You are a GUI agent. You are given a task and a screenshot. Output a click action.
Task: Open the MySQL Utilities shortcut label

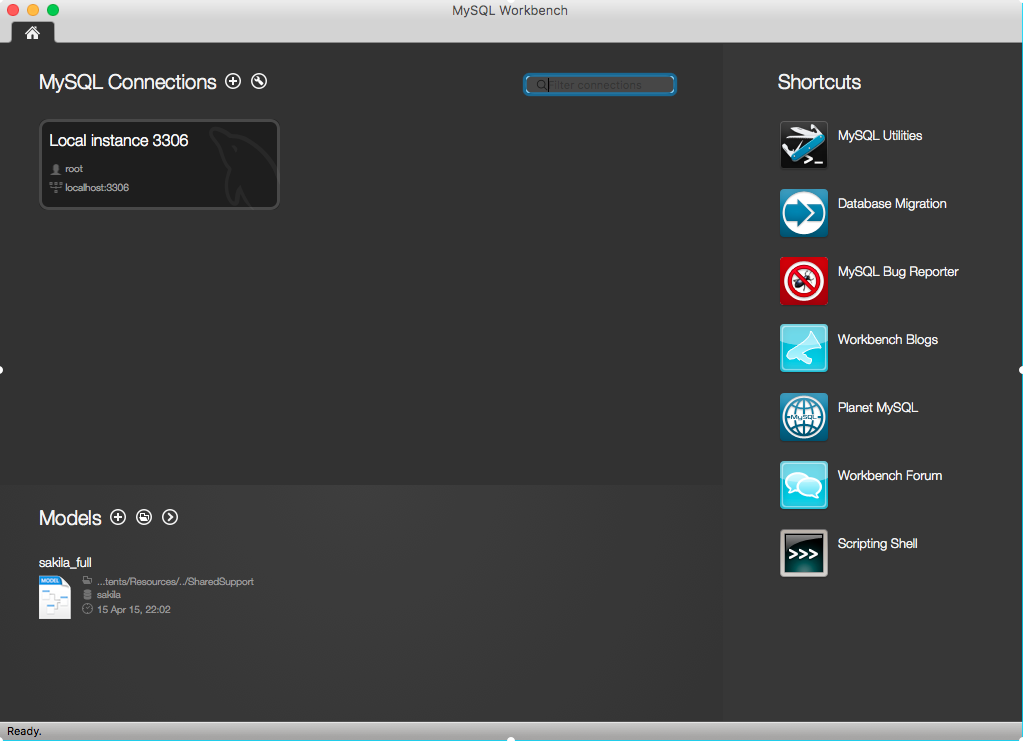879,136
